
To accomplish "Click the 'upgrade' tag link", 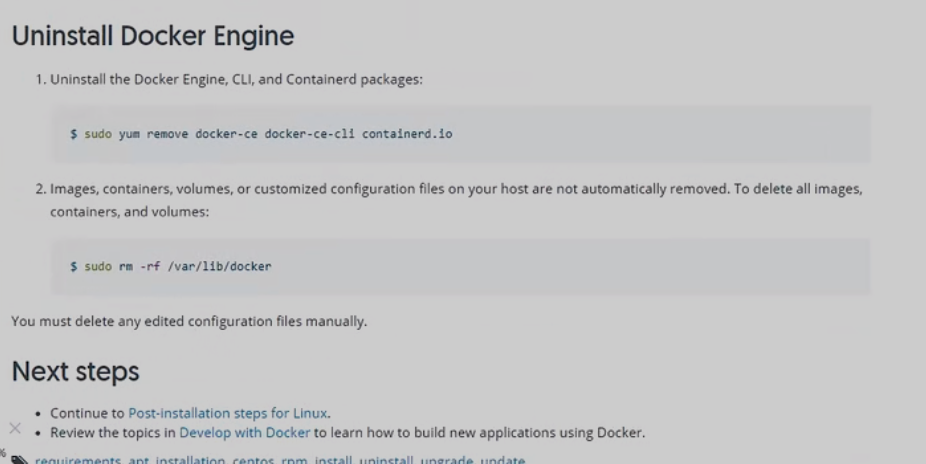I will pyautogui.click(x=446, y=459).
